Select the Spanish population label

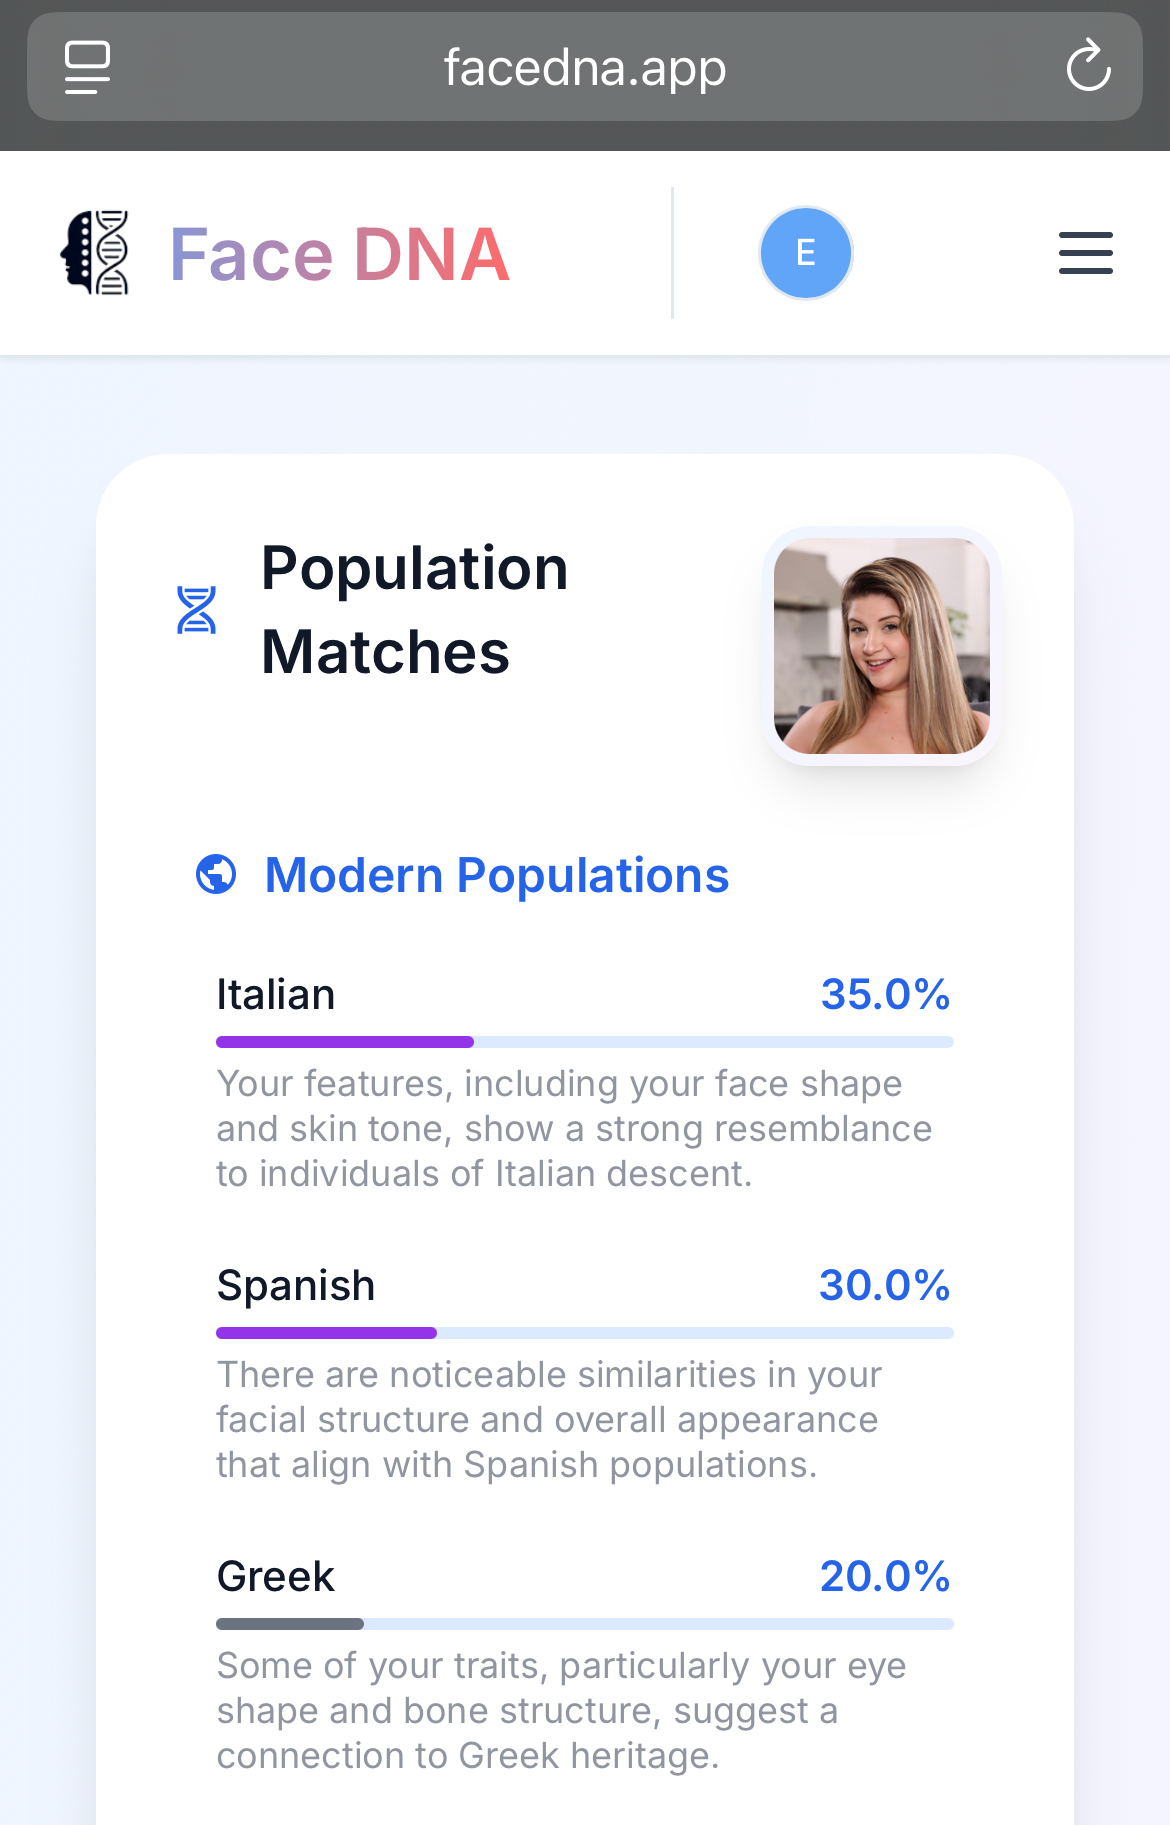tap(296, 1286)
